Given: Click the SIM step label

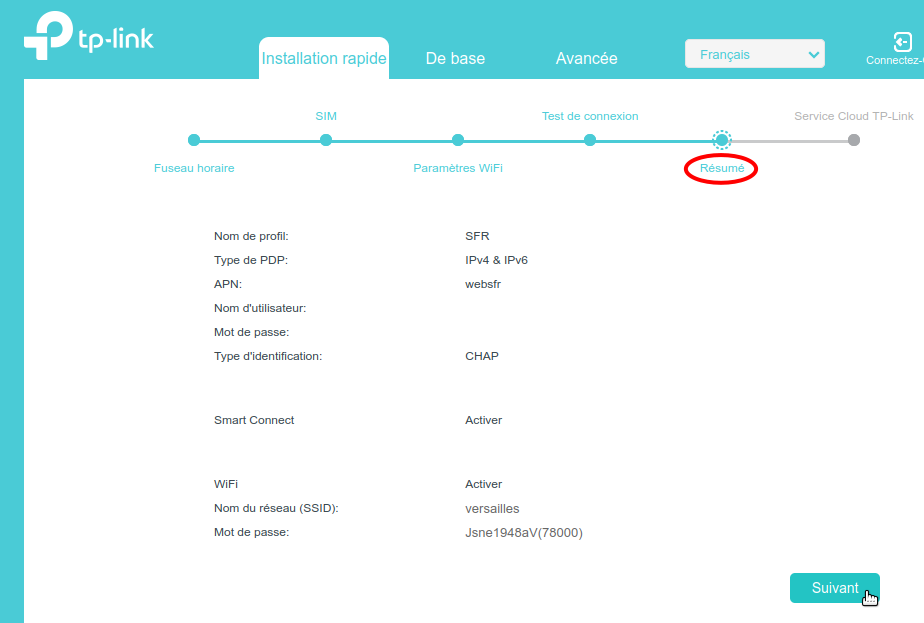Looking at the screenshot, I should pyautogui.click(x=326, y=116).
